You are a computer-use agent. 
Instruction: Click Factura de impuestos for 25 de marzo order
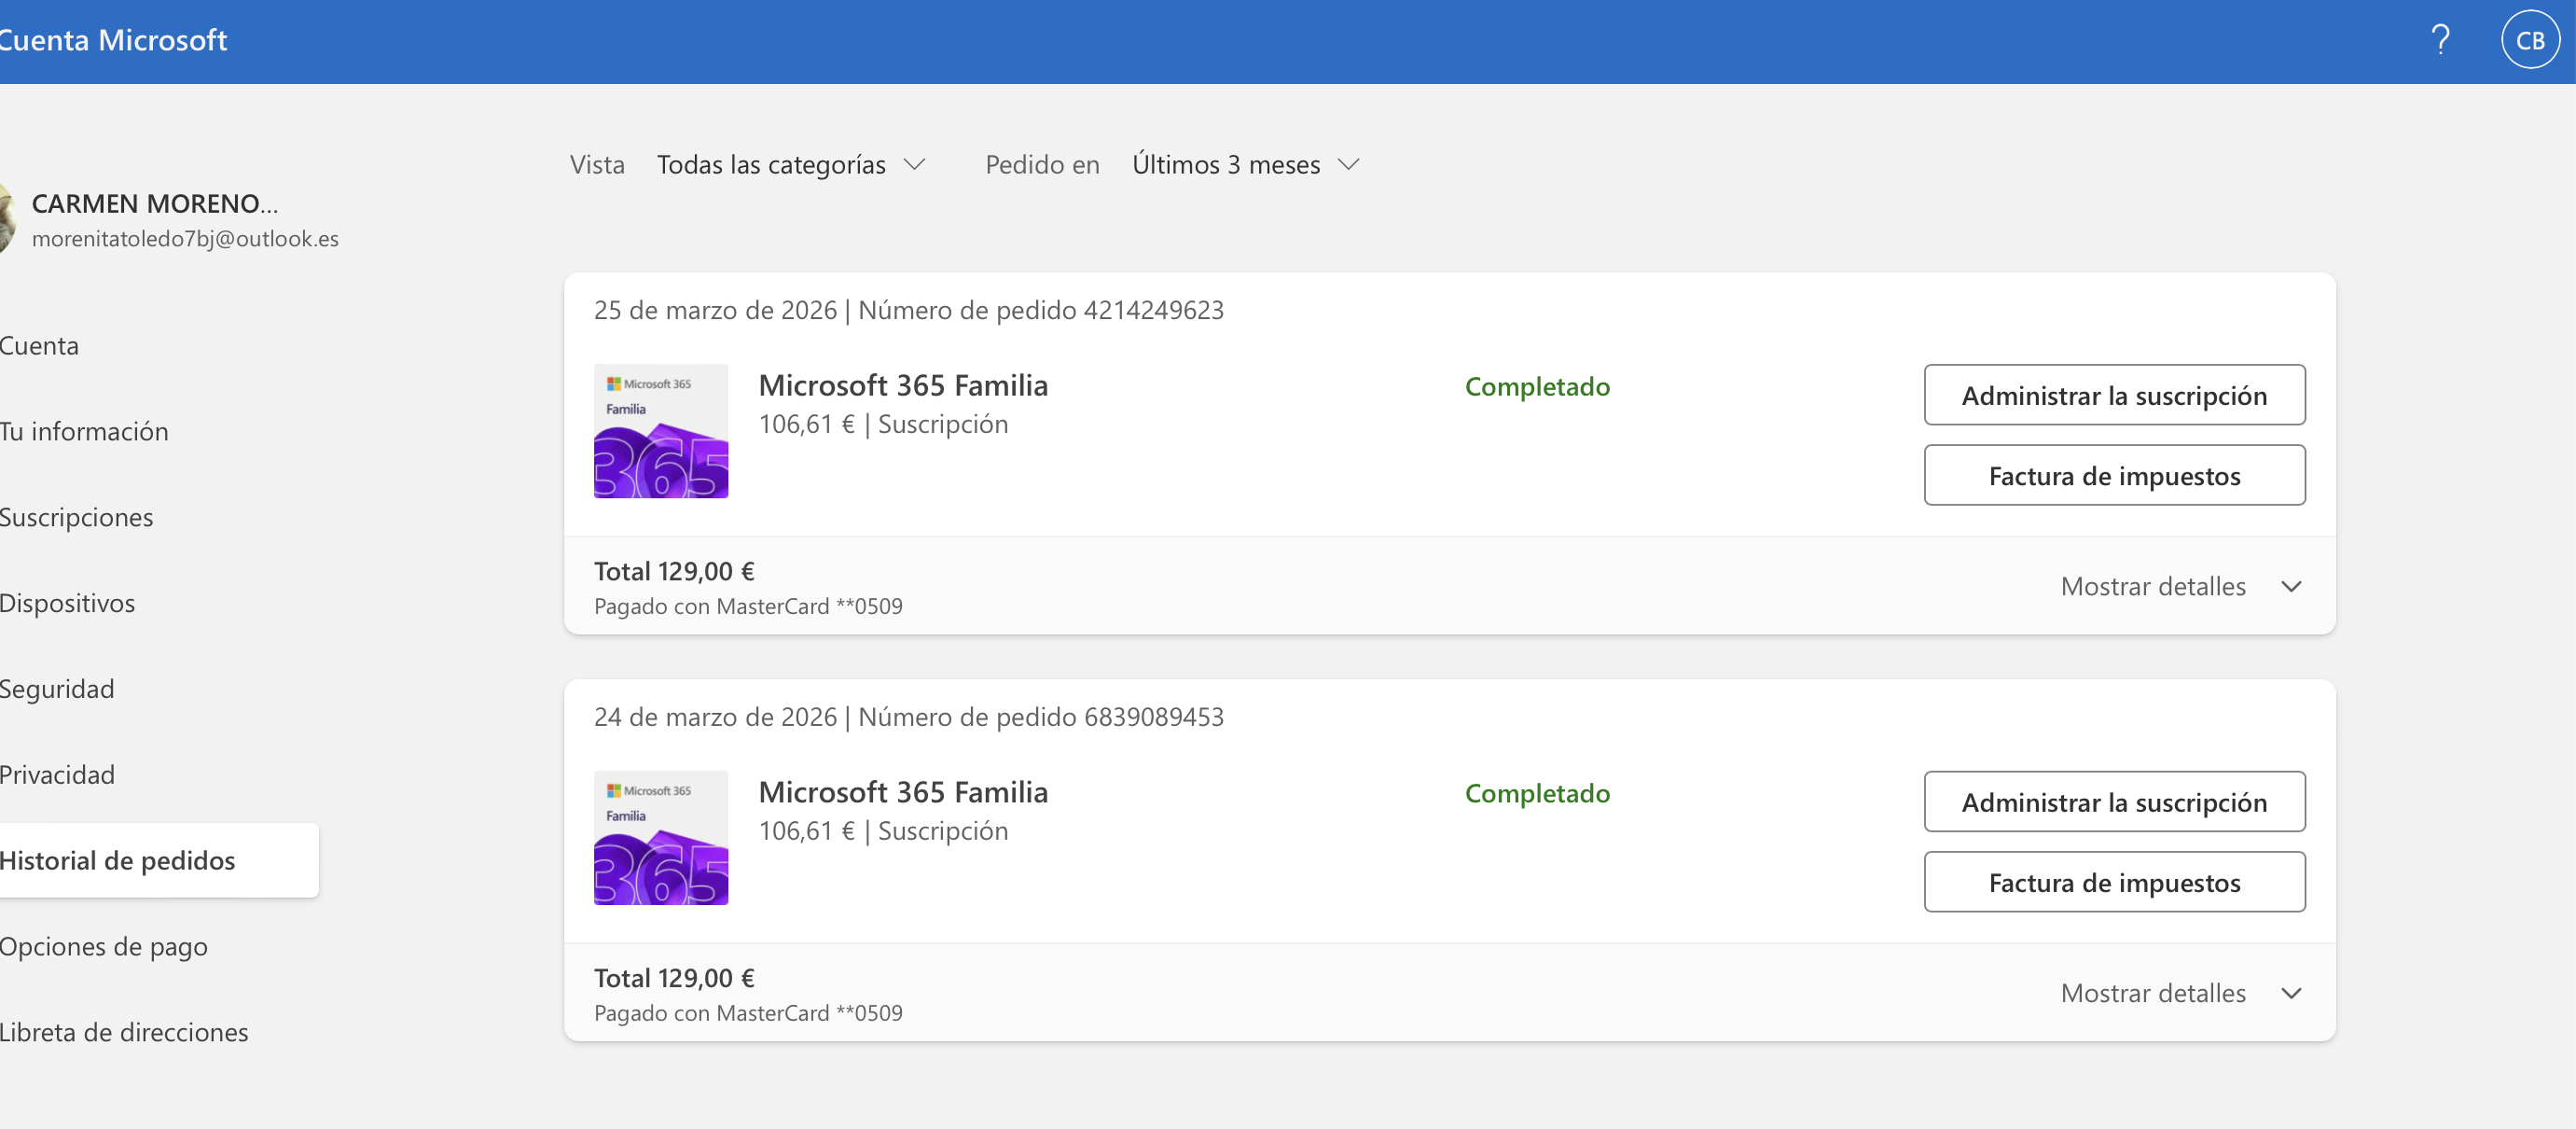2114,475
